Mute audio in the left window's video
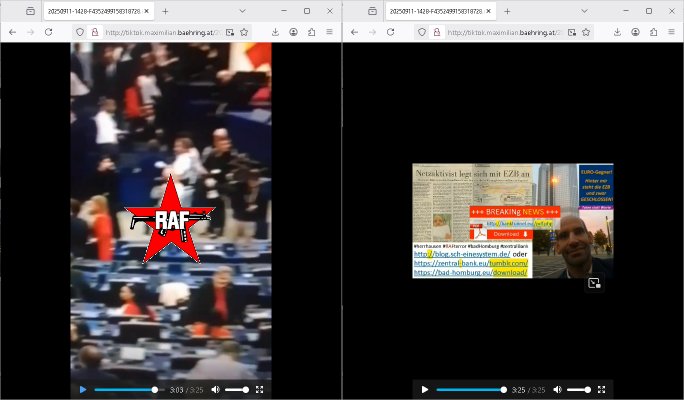 [215, 389]
